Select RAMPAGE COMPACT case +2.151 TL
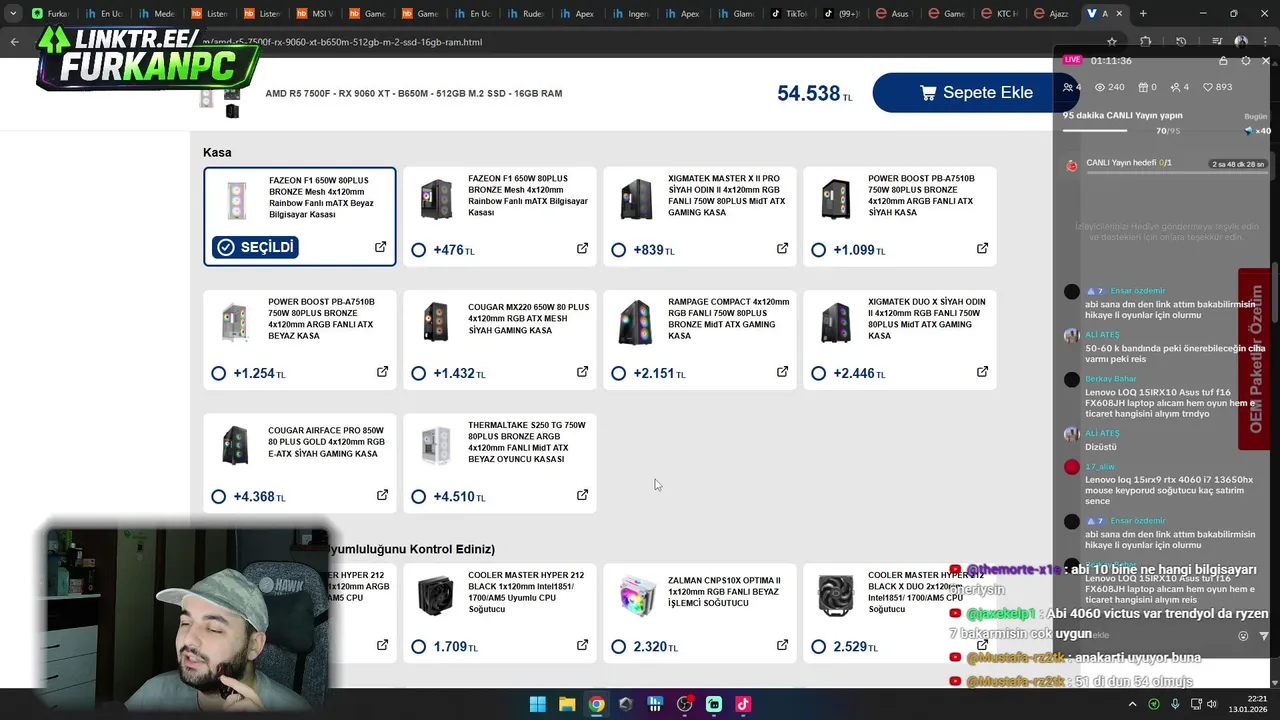The width and height of the screenshot is (1280, 720). tap(618, 373)
